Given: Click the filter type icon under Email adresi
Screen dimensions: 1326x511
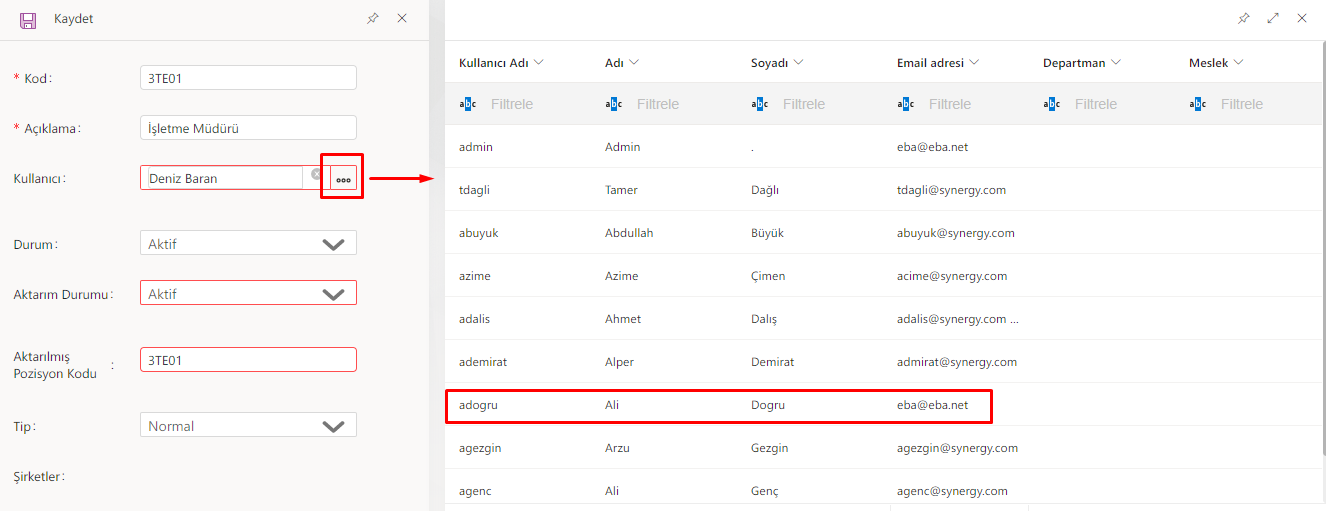Looking at the screenshot, I should [905, 104].
